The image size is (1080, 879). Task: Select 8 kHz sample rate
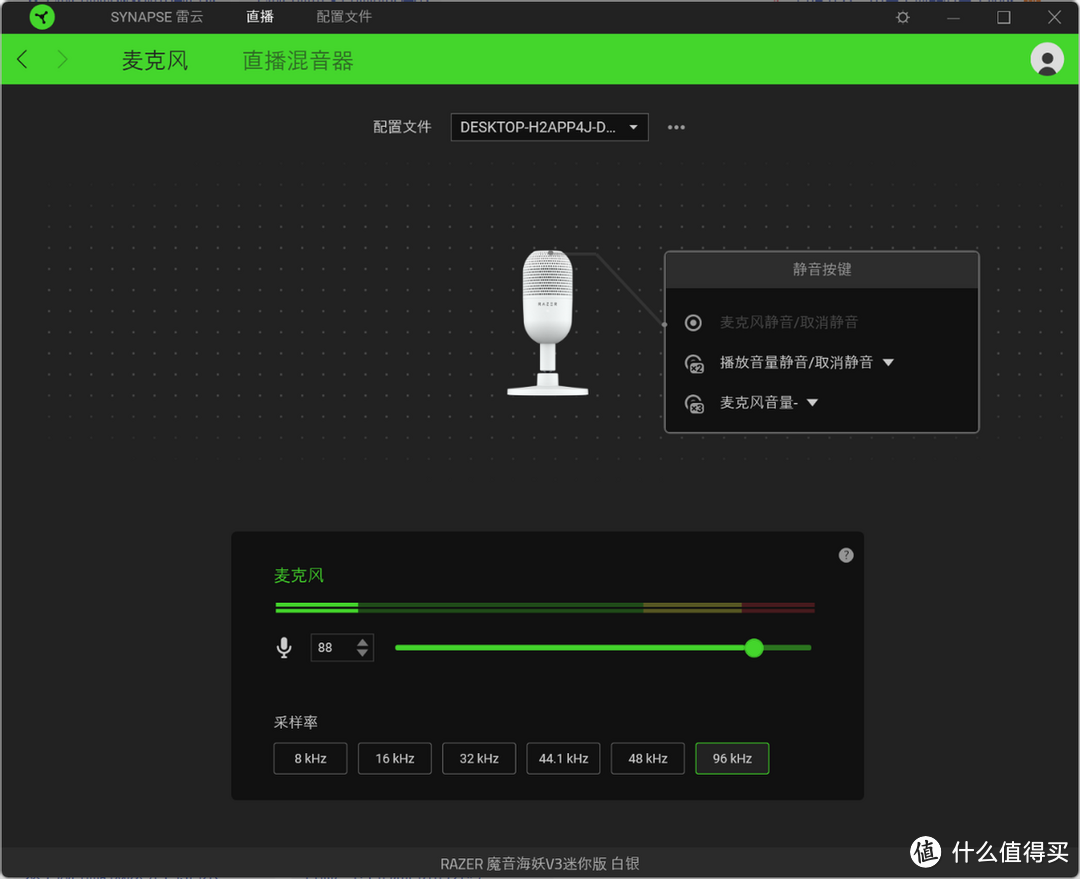coord(310,758)
